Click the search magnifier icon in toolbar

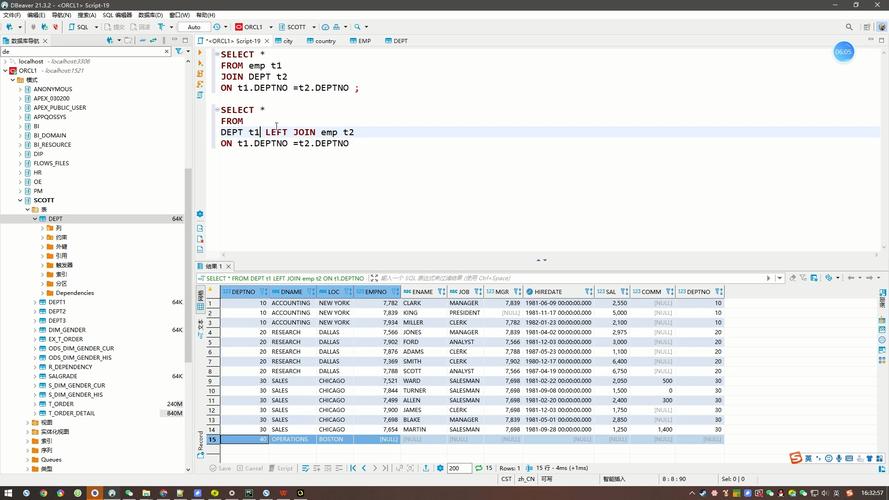point(357,27)
